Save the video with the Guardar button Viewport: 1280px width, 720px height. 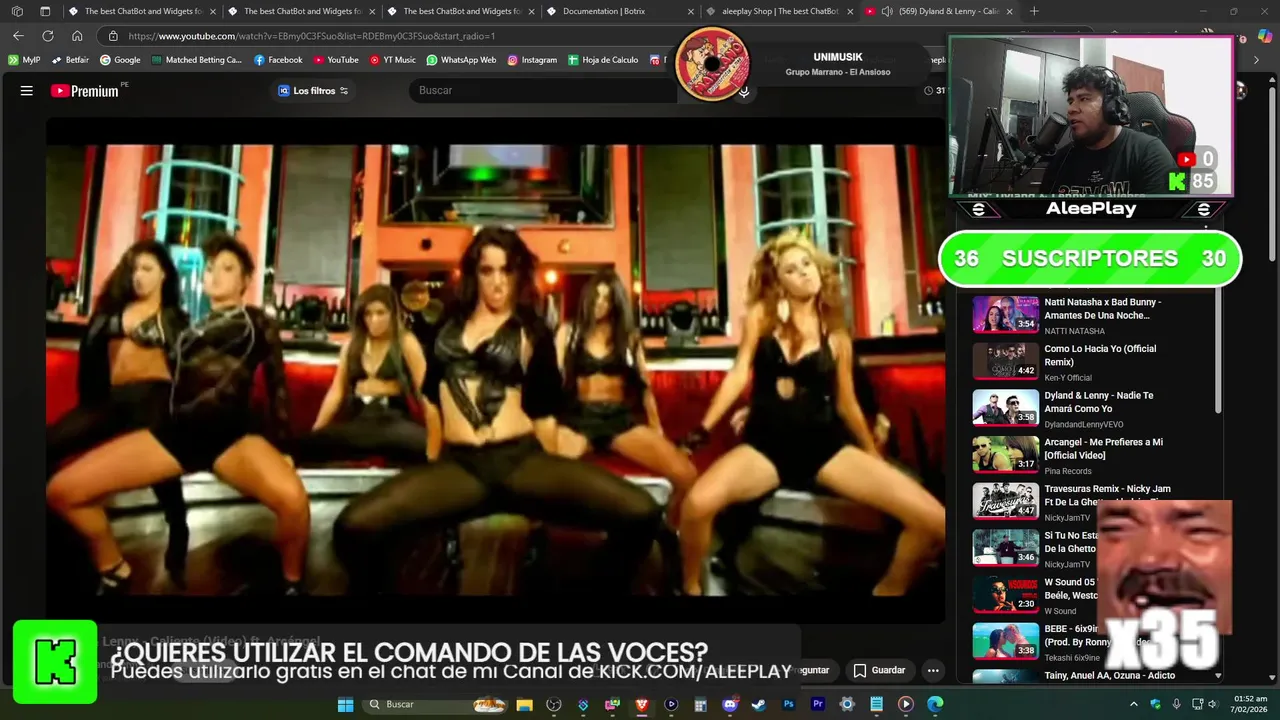point(878,670)
